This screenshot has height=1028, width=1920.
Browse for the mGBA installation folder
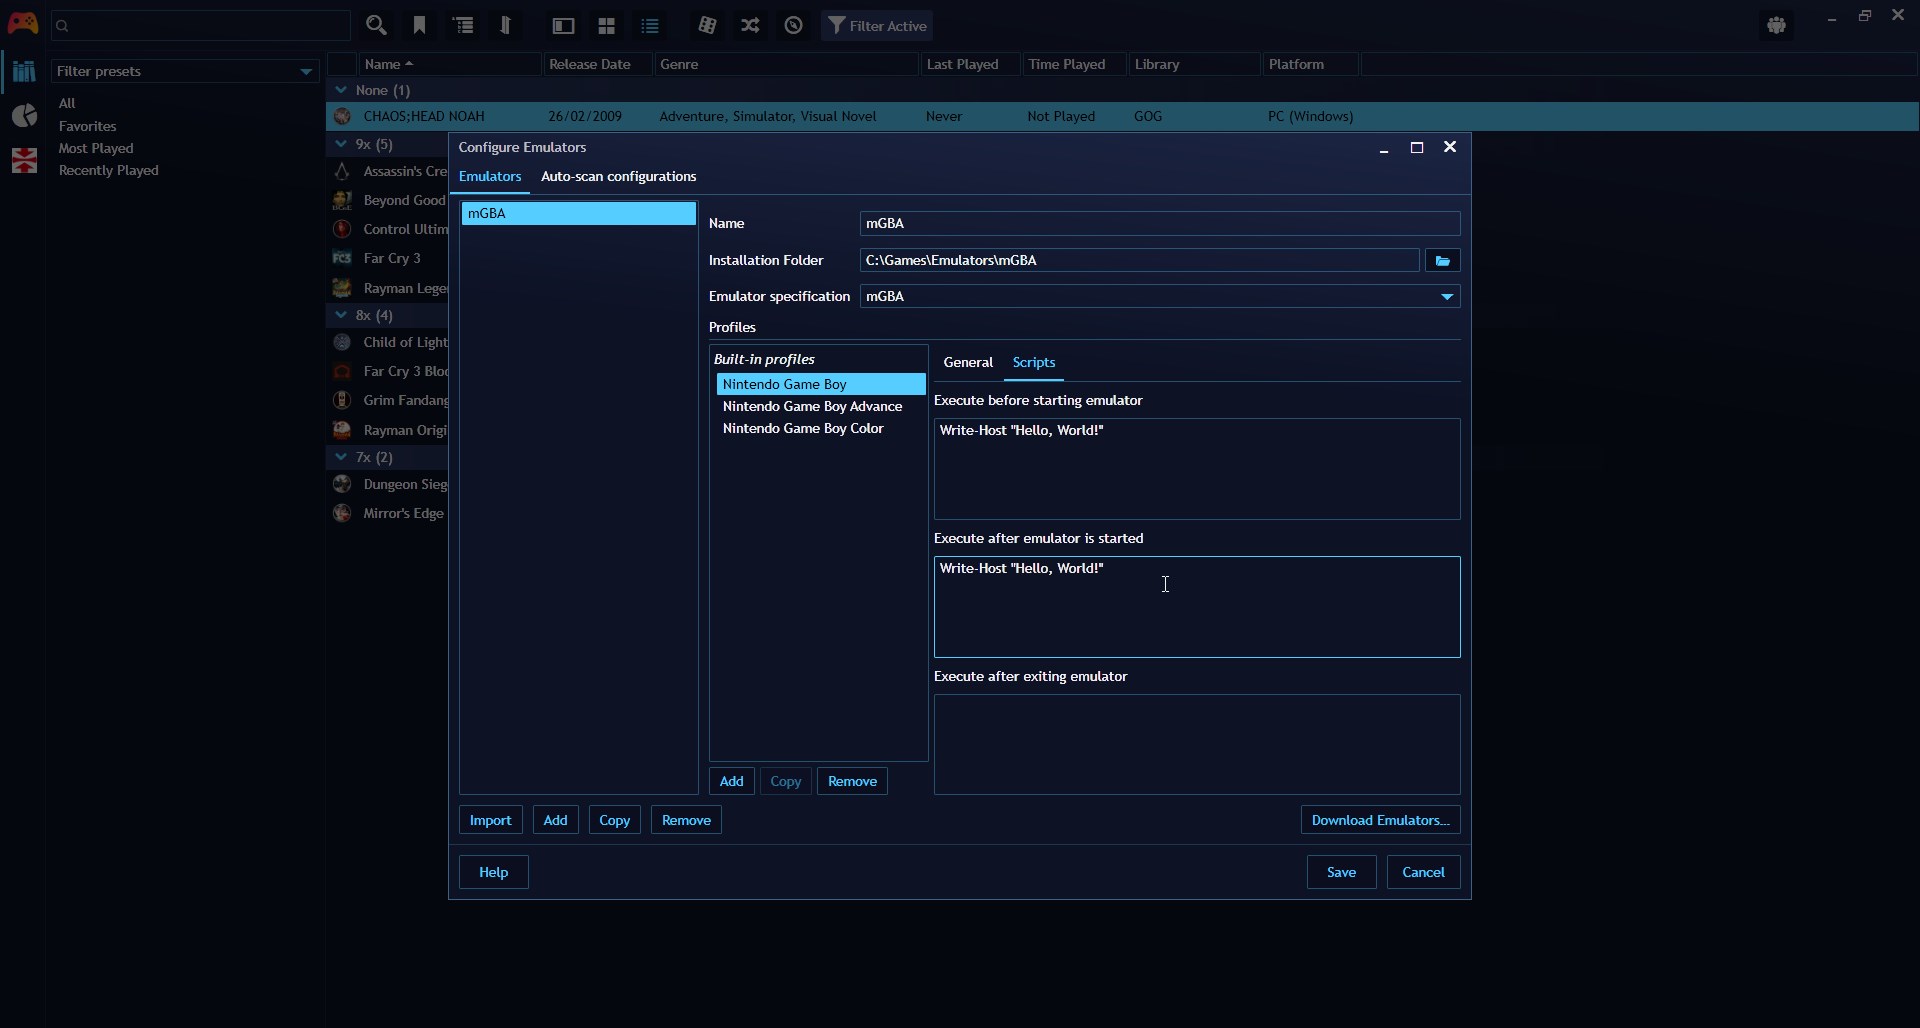tap(1441, 260)
